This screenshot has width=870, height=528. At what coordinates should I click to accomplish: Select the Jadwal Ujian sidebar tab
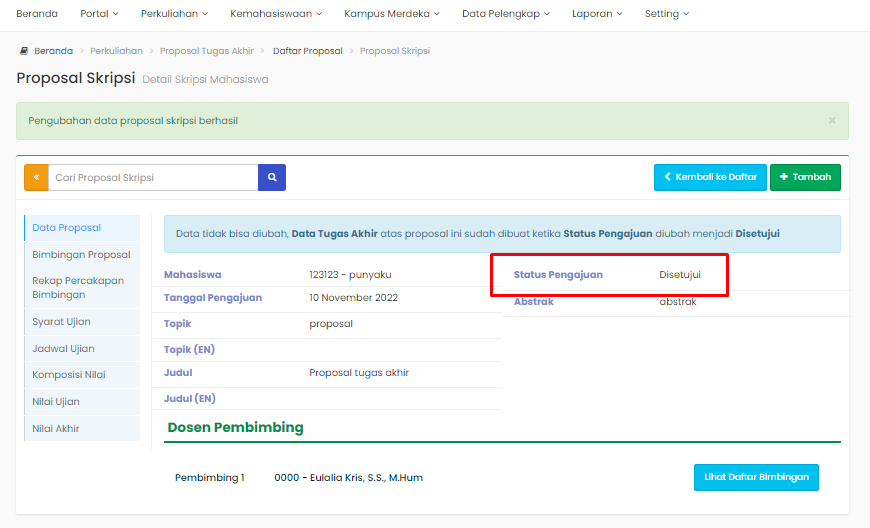click(63, 349)
